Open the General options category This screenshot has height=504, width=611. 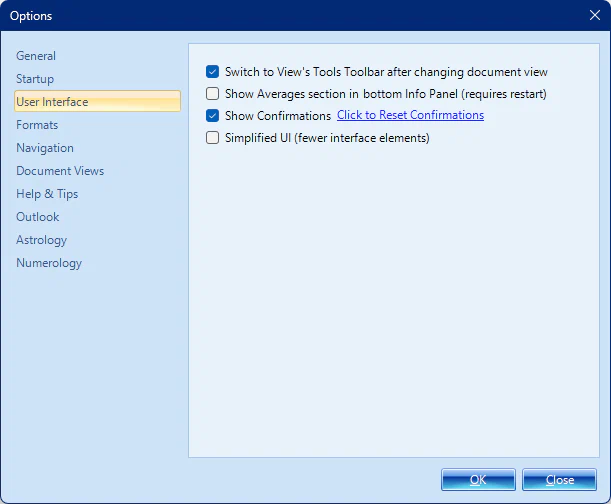tap(36, 56)
